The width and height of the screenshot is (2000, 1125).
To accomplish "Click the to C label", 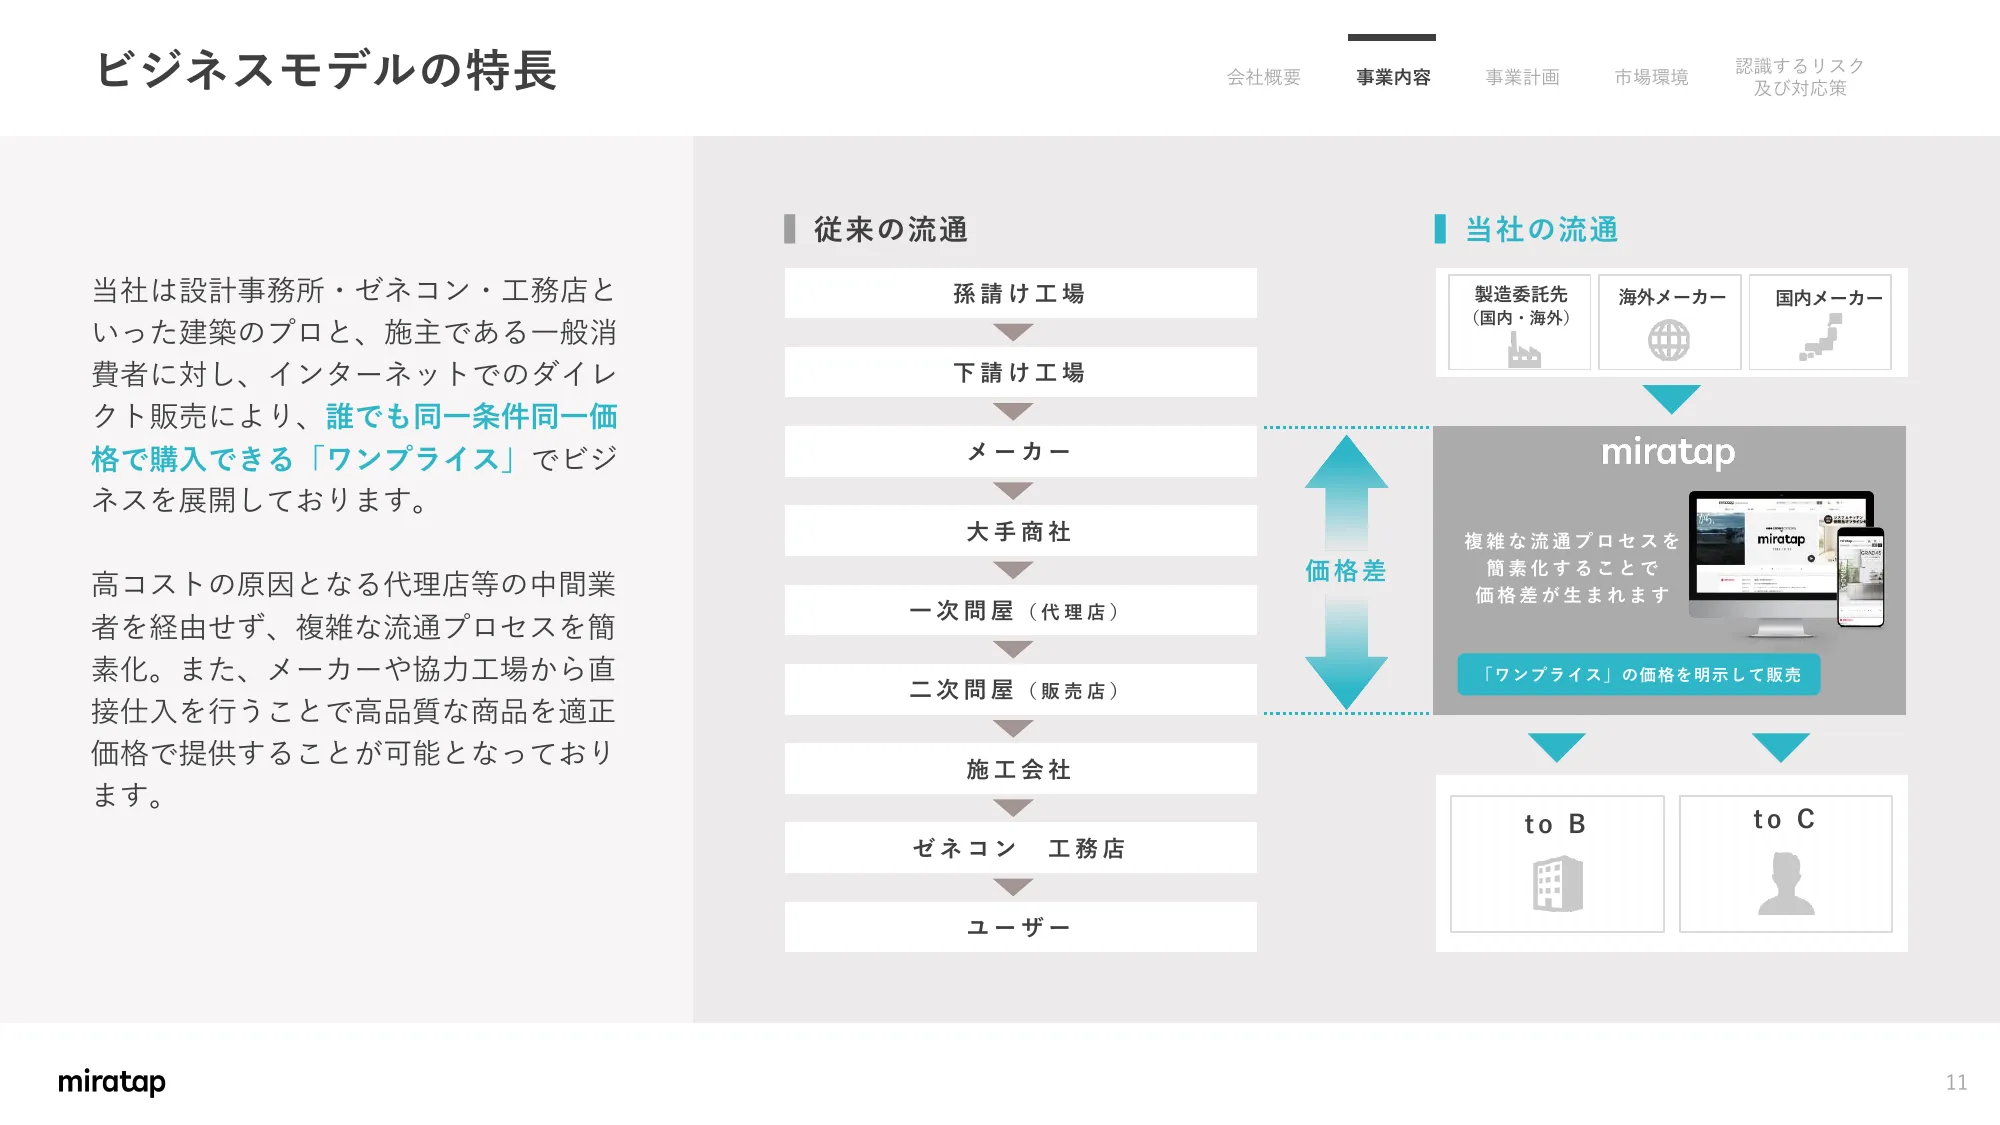I will pos(1784,820).
